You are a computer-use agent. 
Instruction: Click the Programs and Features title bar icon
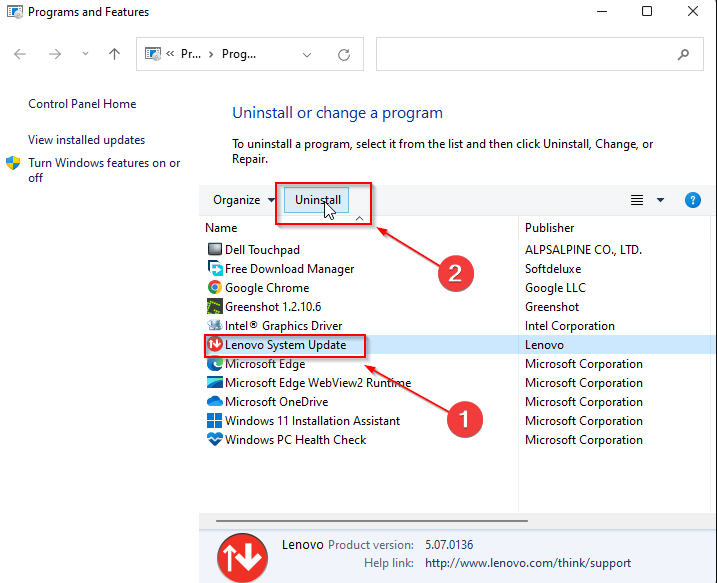tap(15, 11)
